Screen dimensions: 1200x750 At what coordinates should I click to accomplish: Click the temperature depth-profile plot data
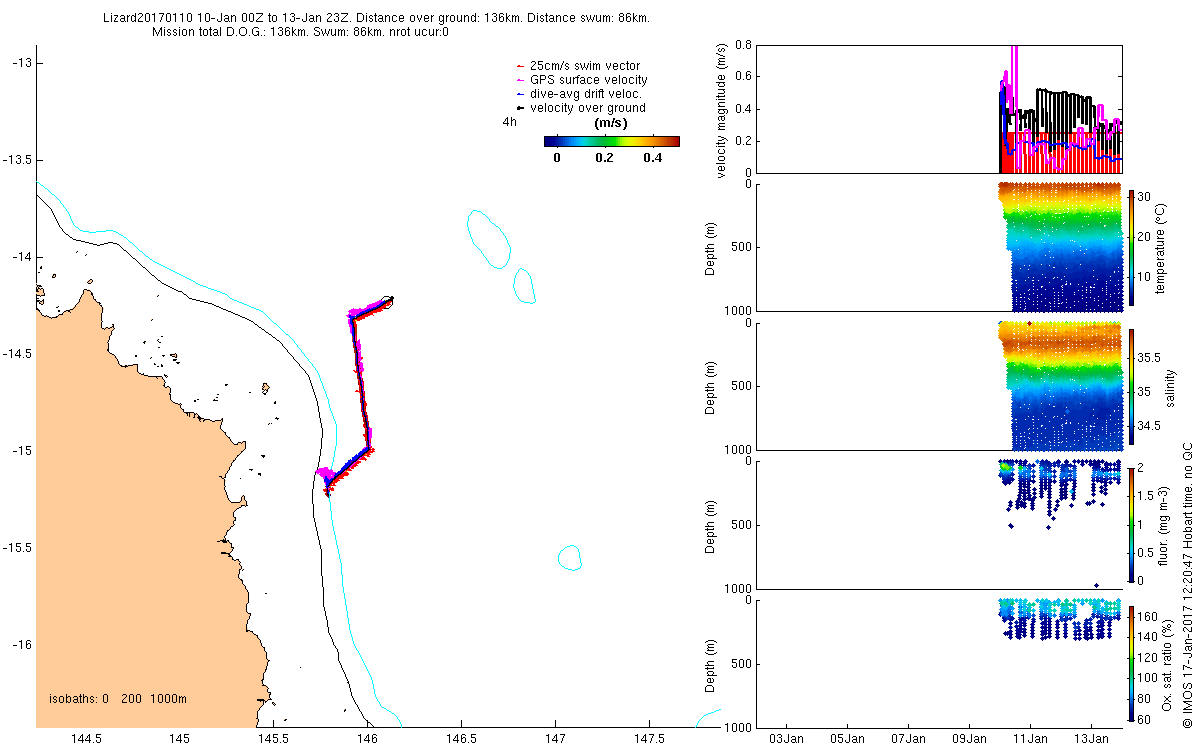(x=1060, y=247)
